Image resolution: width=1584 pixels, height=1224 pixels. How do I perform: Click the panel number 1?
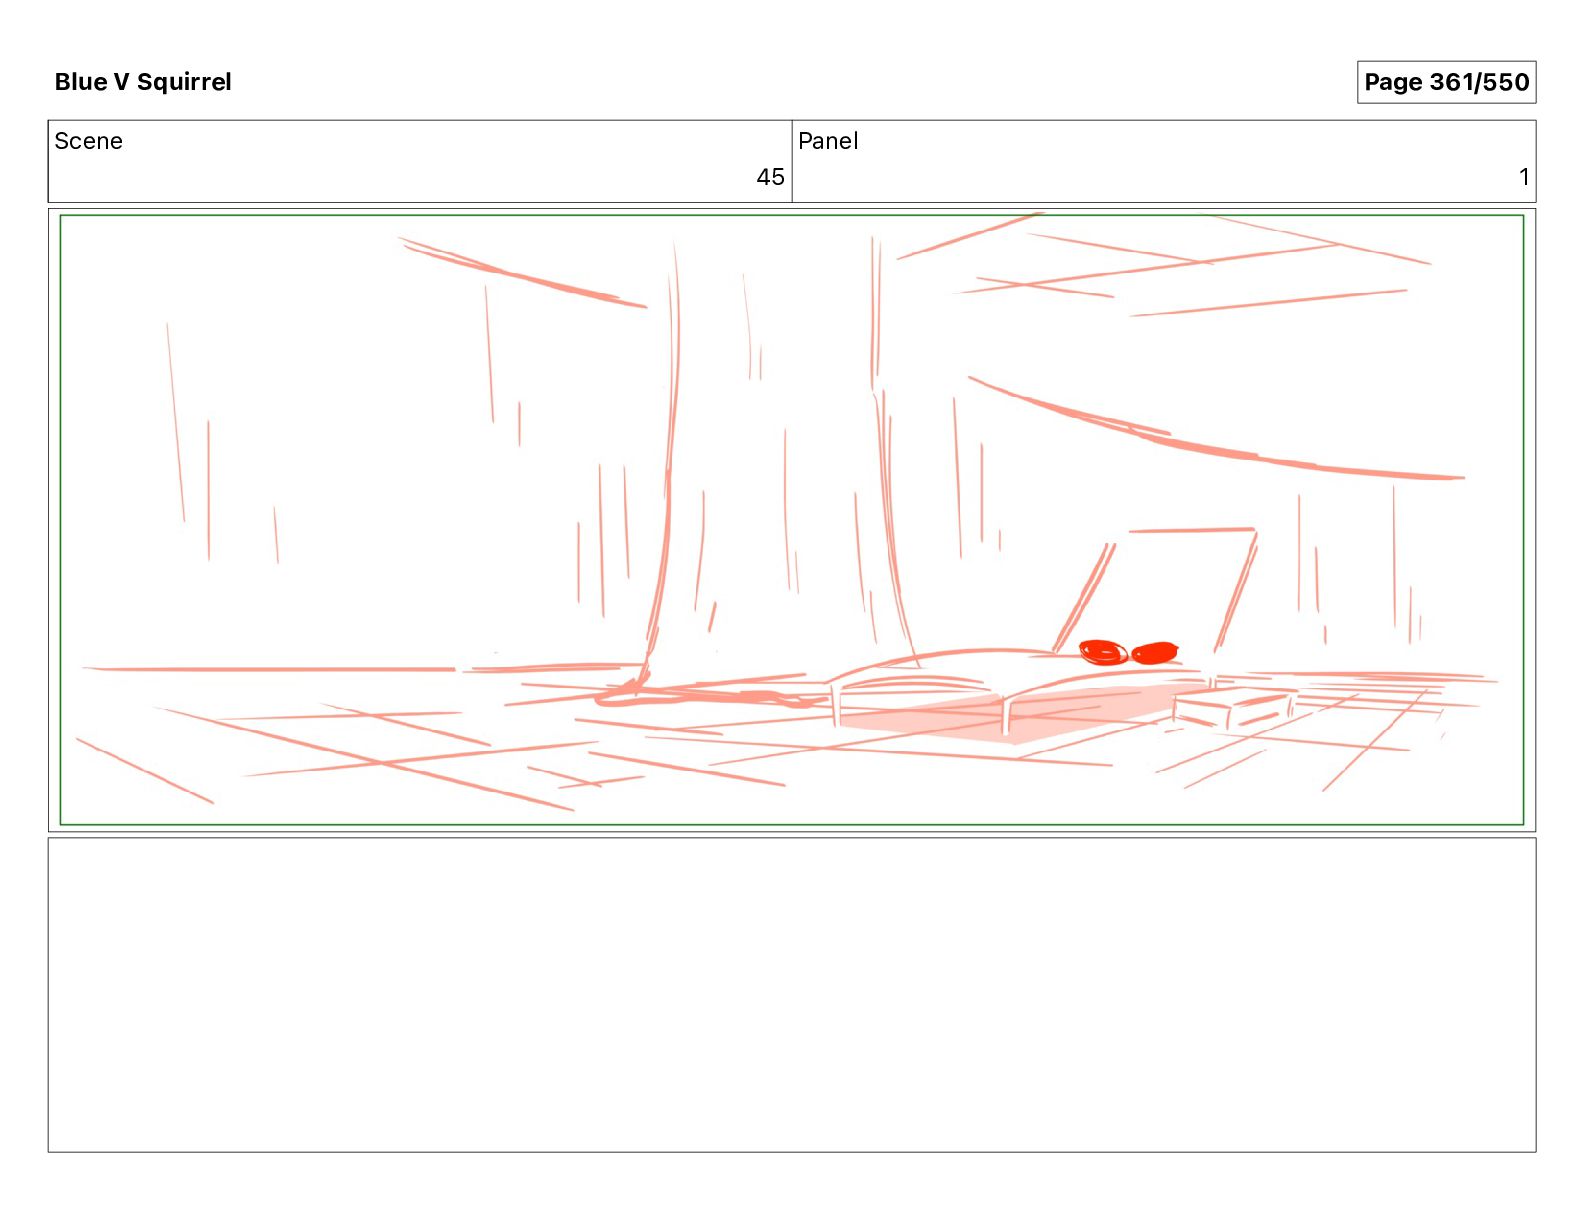point(1524,177)
